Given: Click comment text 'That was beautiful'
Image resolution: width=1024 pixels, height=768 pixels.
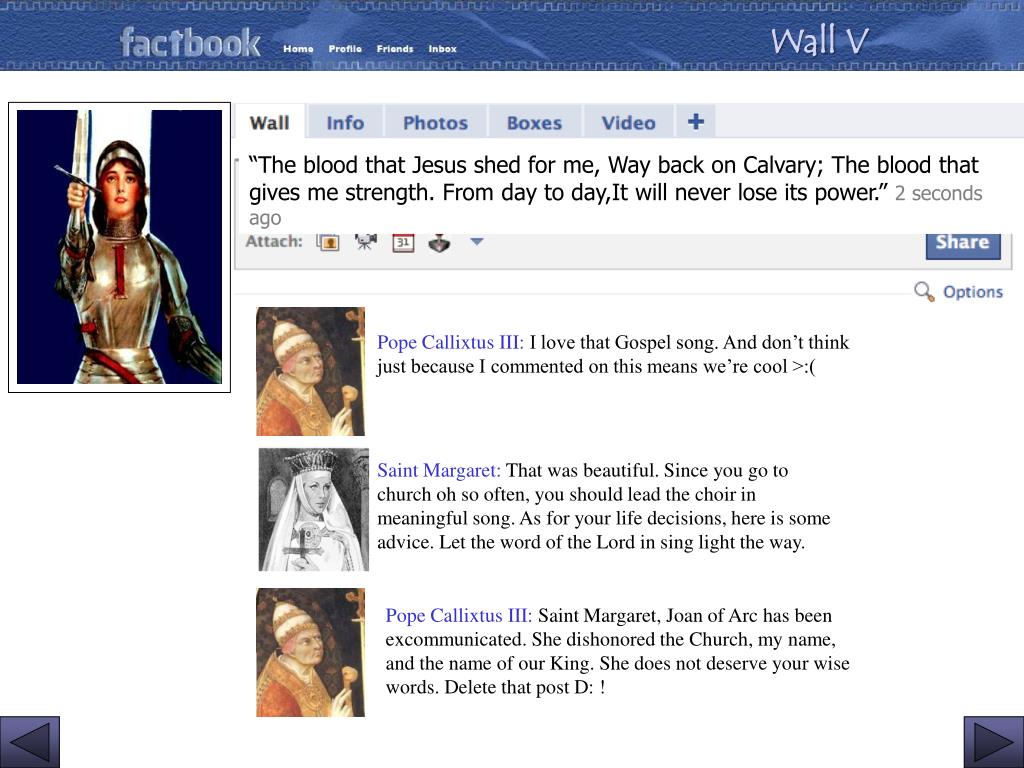Looking at the screenshot, I should 583,470.
